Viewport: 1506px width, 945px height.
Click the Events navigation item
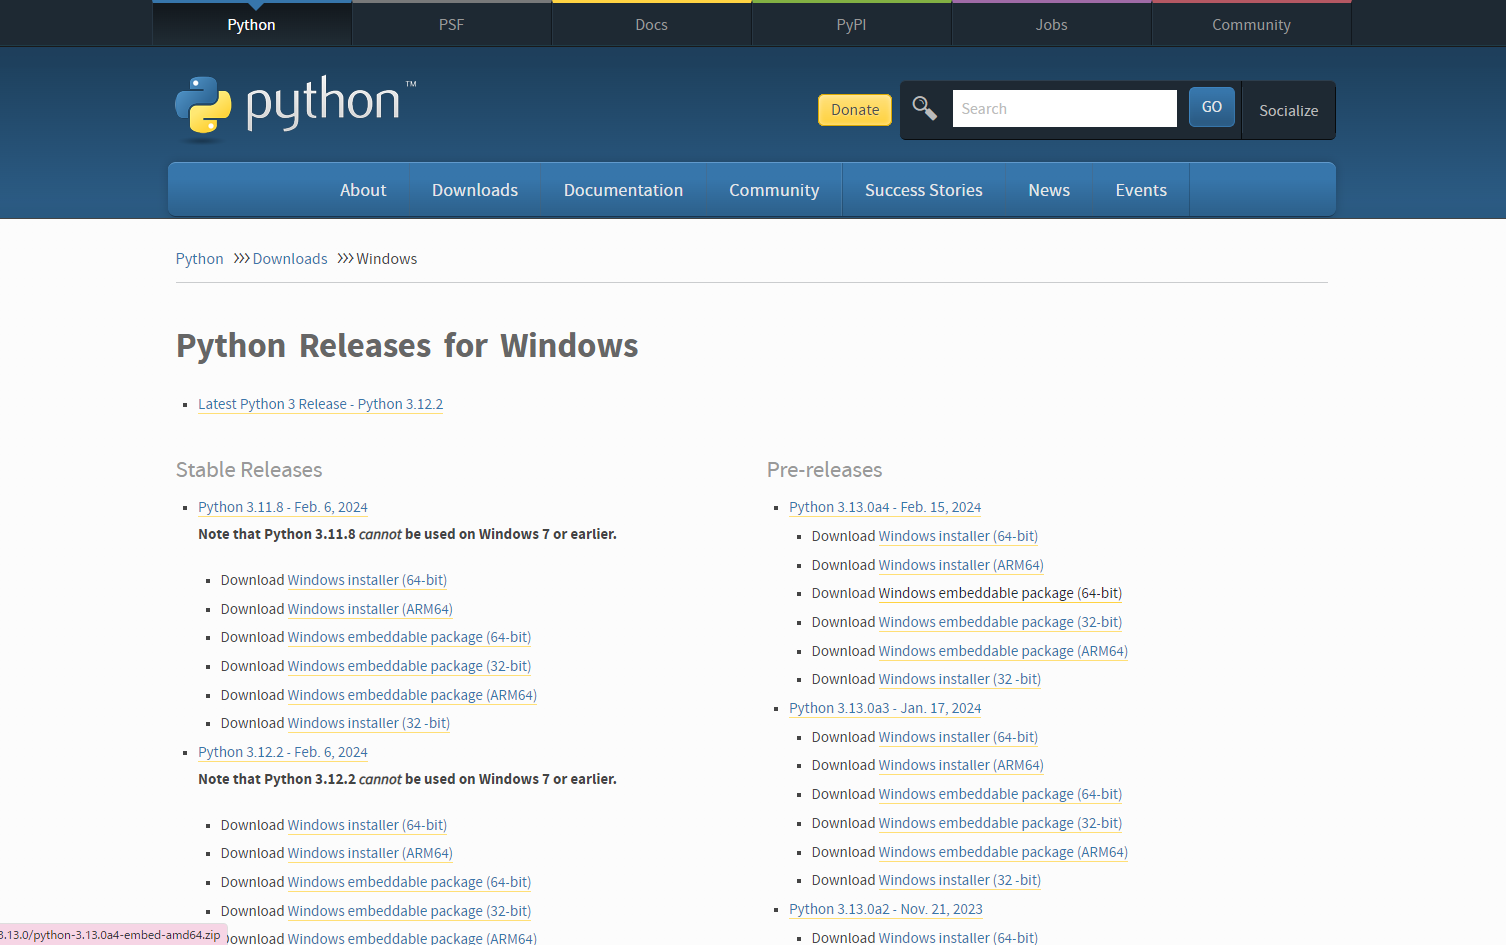1141,190
